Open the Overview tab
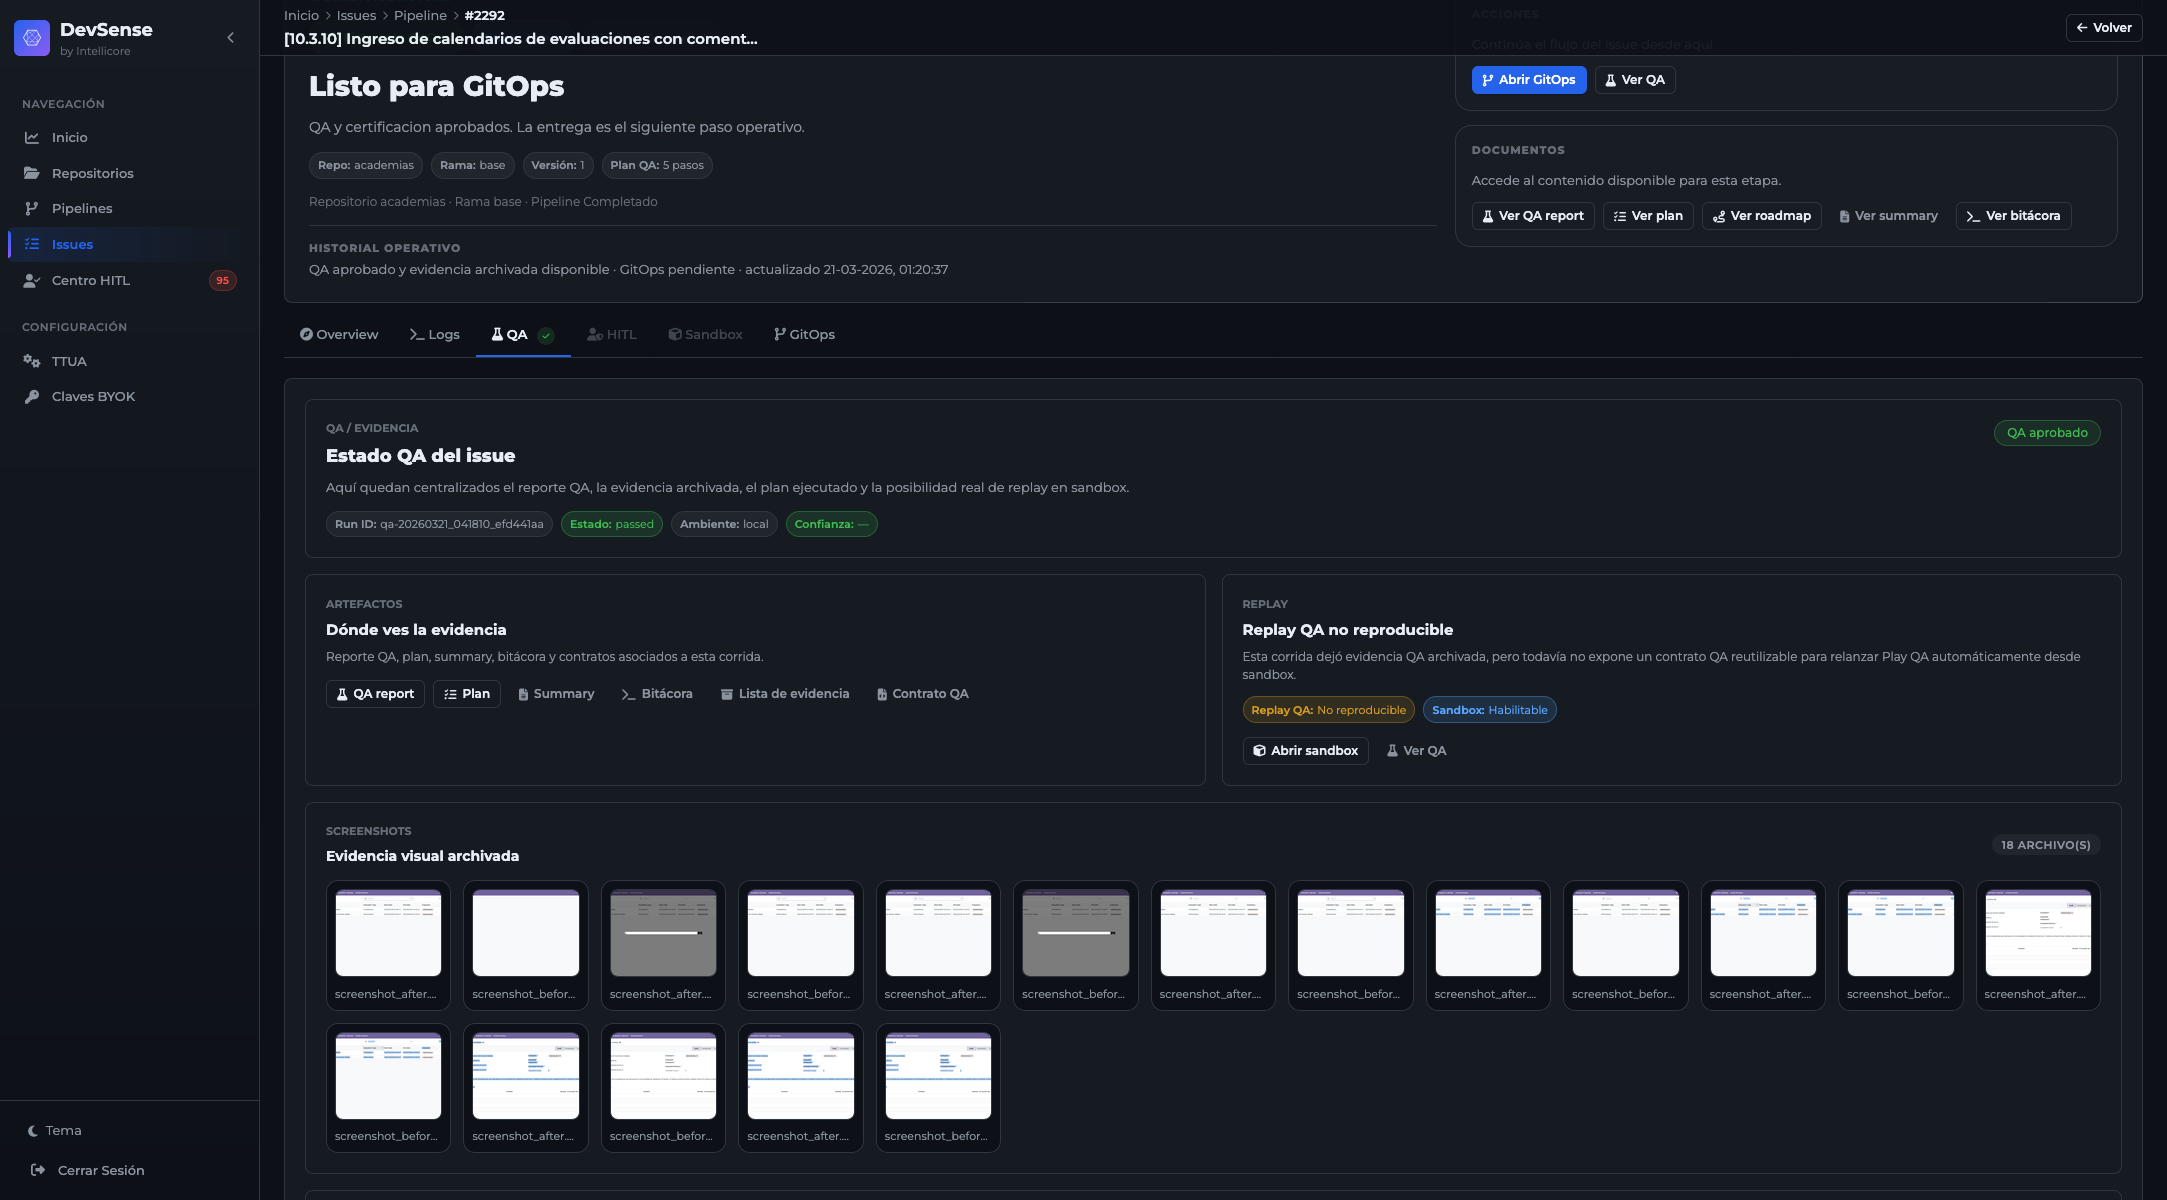Viewport: 2167px width, 1200px height. click(x=339, y=335)
